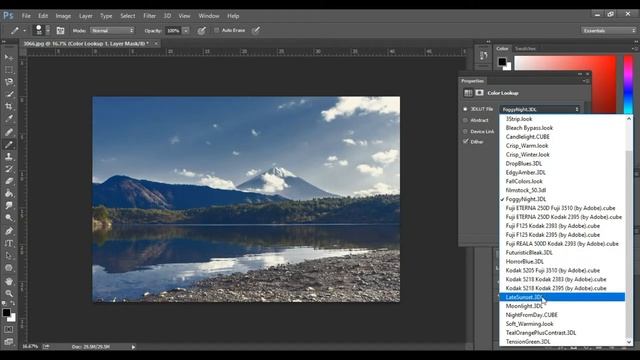Open the Window menu
640x360 pixels.
209,16
